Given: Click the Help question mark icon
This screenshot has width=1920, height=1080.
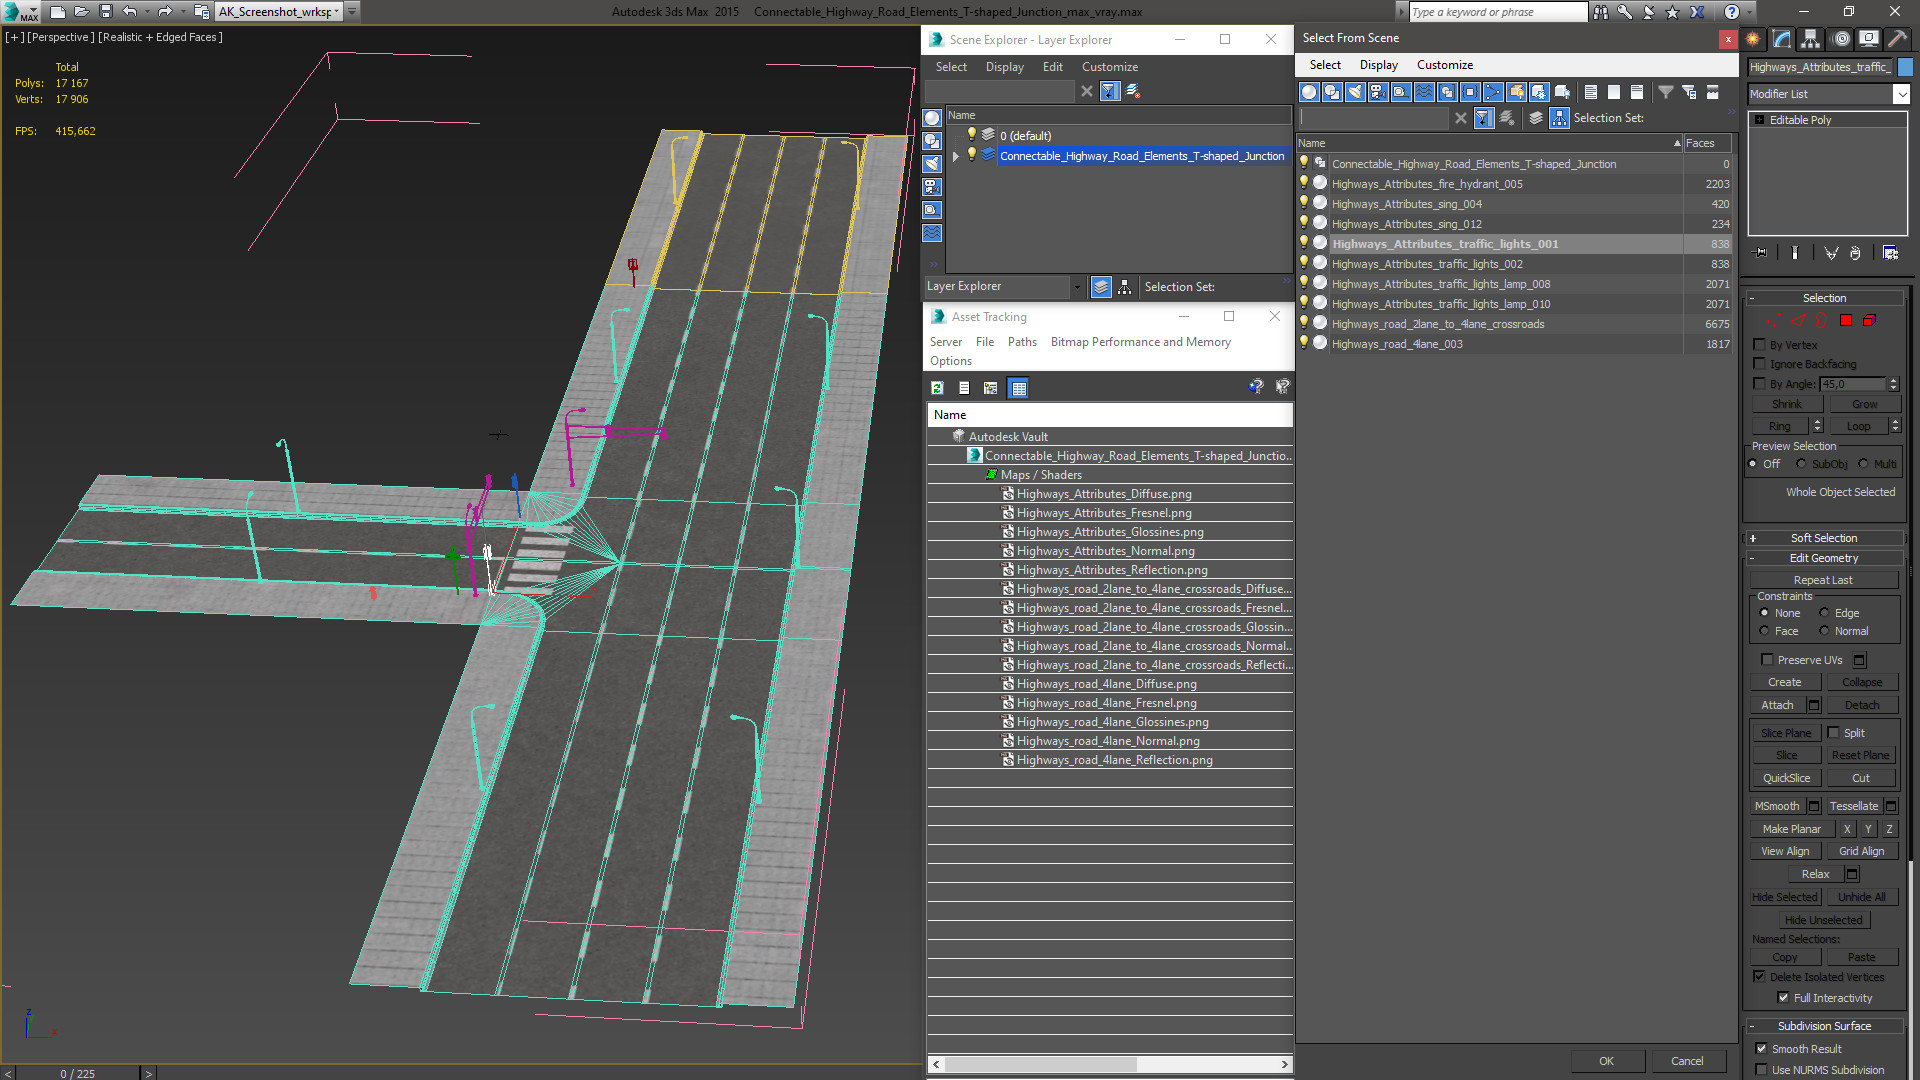Looking at the screenshot, I should (x=1732, y=12).
